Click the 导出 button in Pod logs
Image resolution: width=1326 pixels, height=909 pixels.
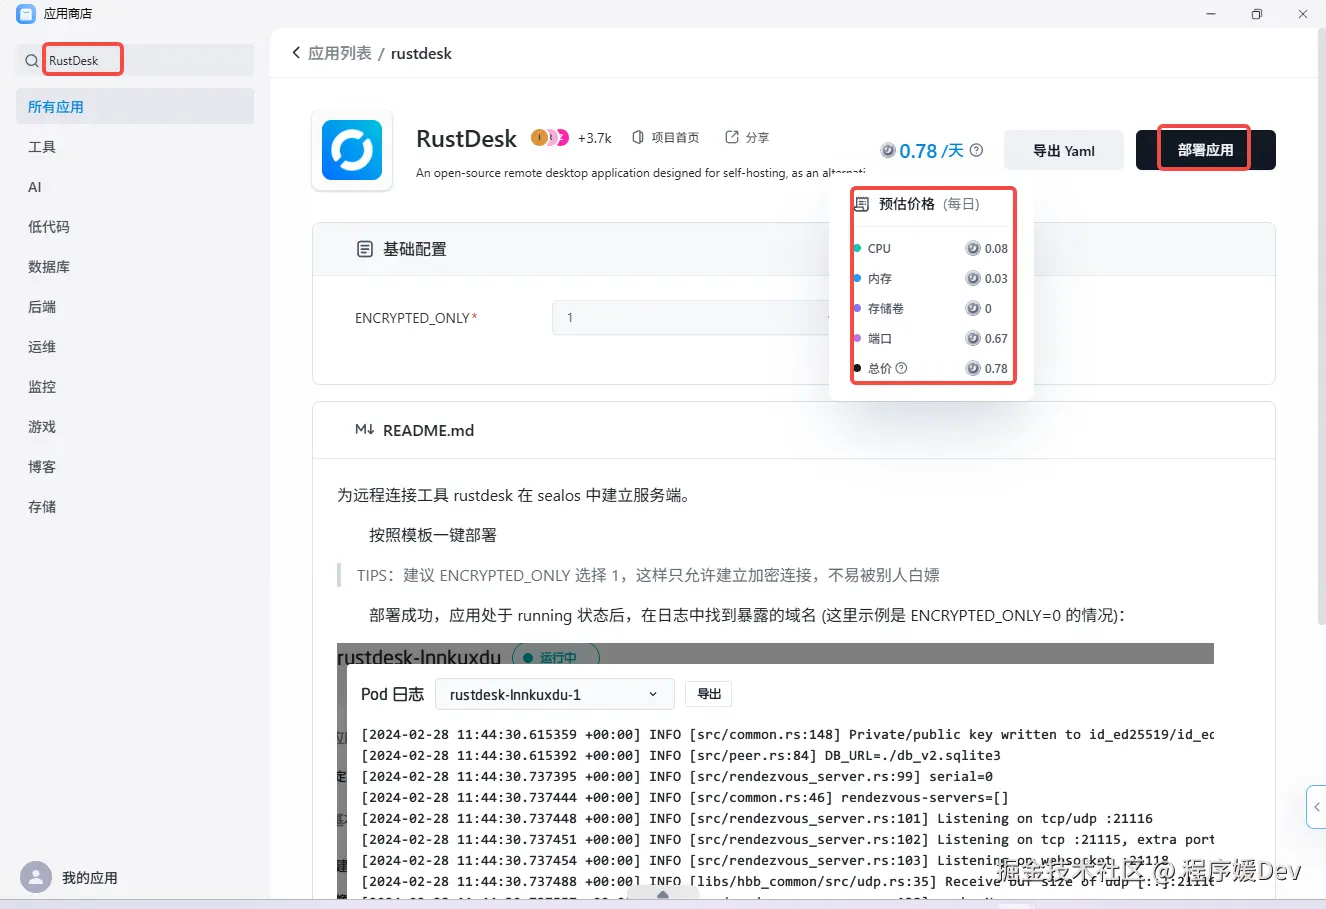point(709,694)
